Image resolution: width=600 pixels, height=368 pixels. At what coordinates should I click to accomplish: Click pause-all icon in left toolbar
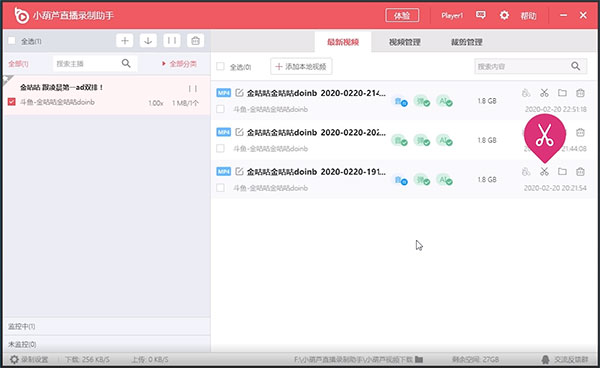[172, 41]
